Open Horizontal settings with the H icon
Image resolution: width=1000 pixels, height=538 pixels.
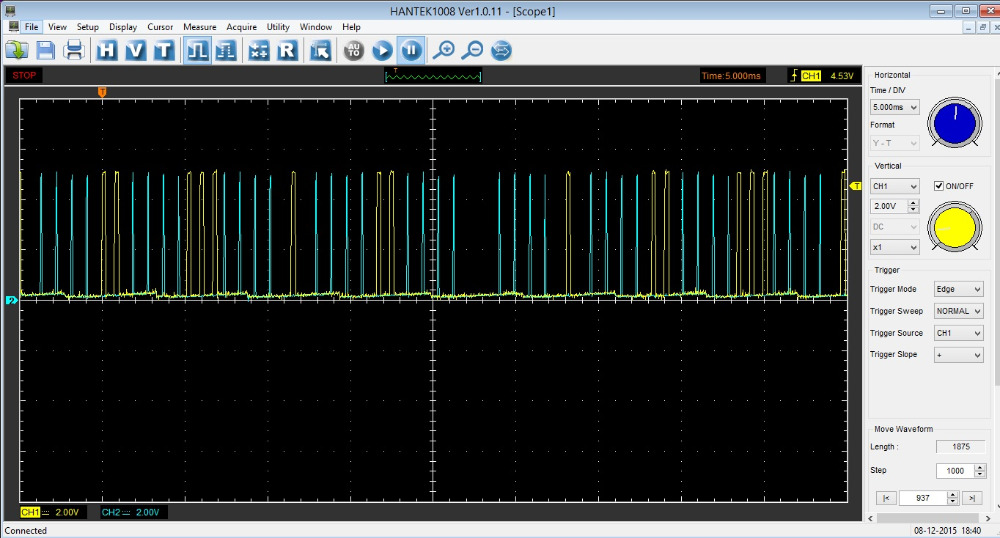click(107, 50)
